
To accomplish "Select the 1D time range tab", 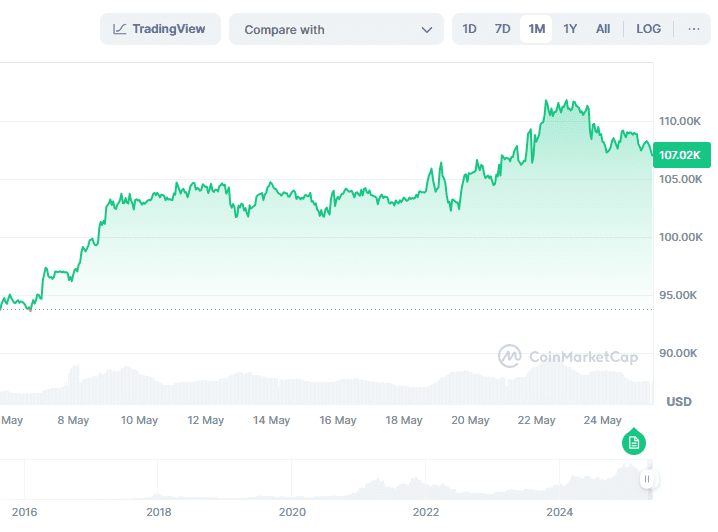I will pyautogui.click(x=469, y=29).
